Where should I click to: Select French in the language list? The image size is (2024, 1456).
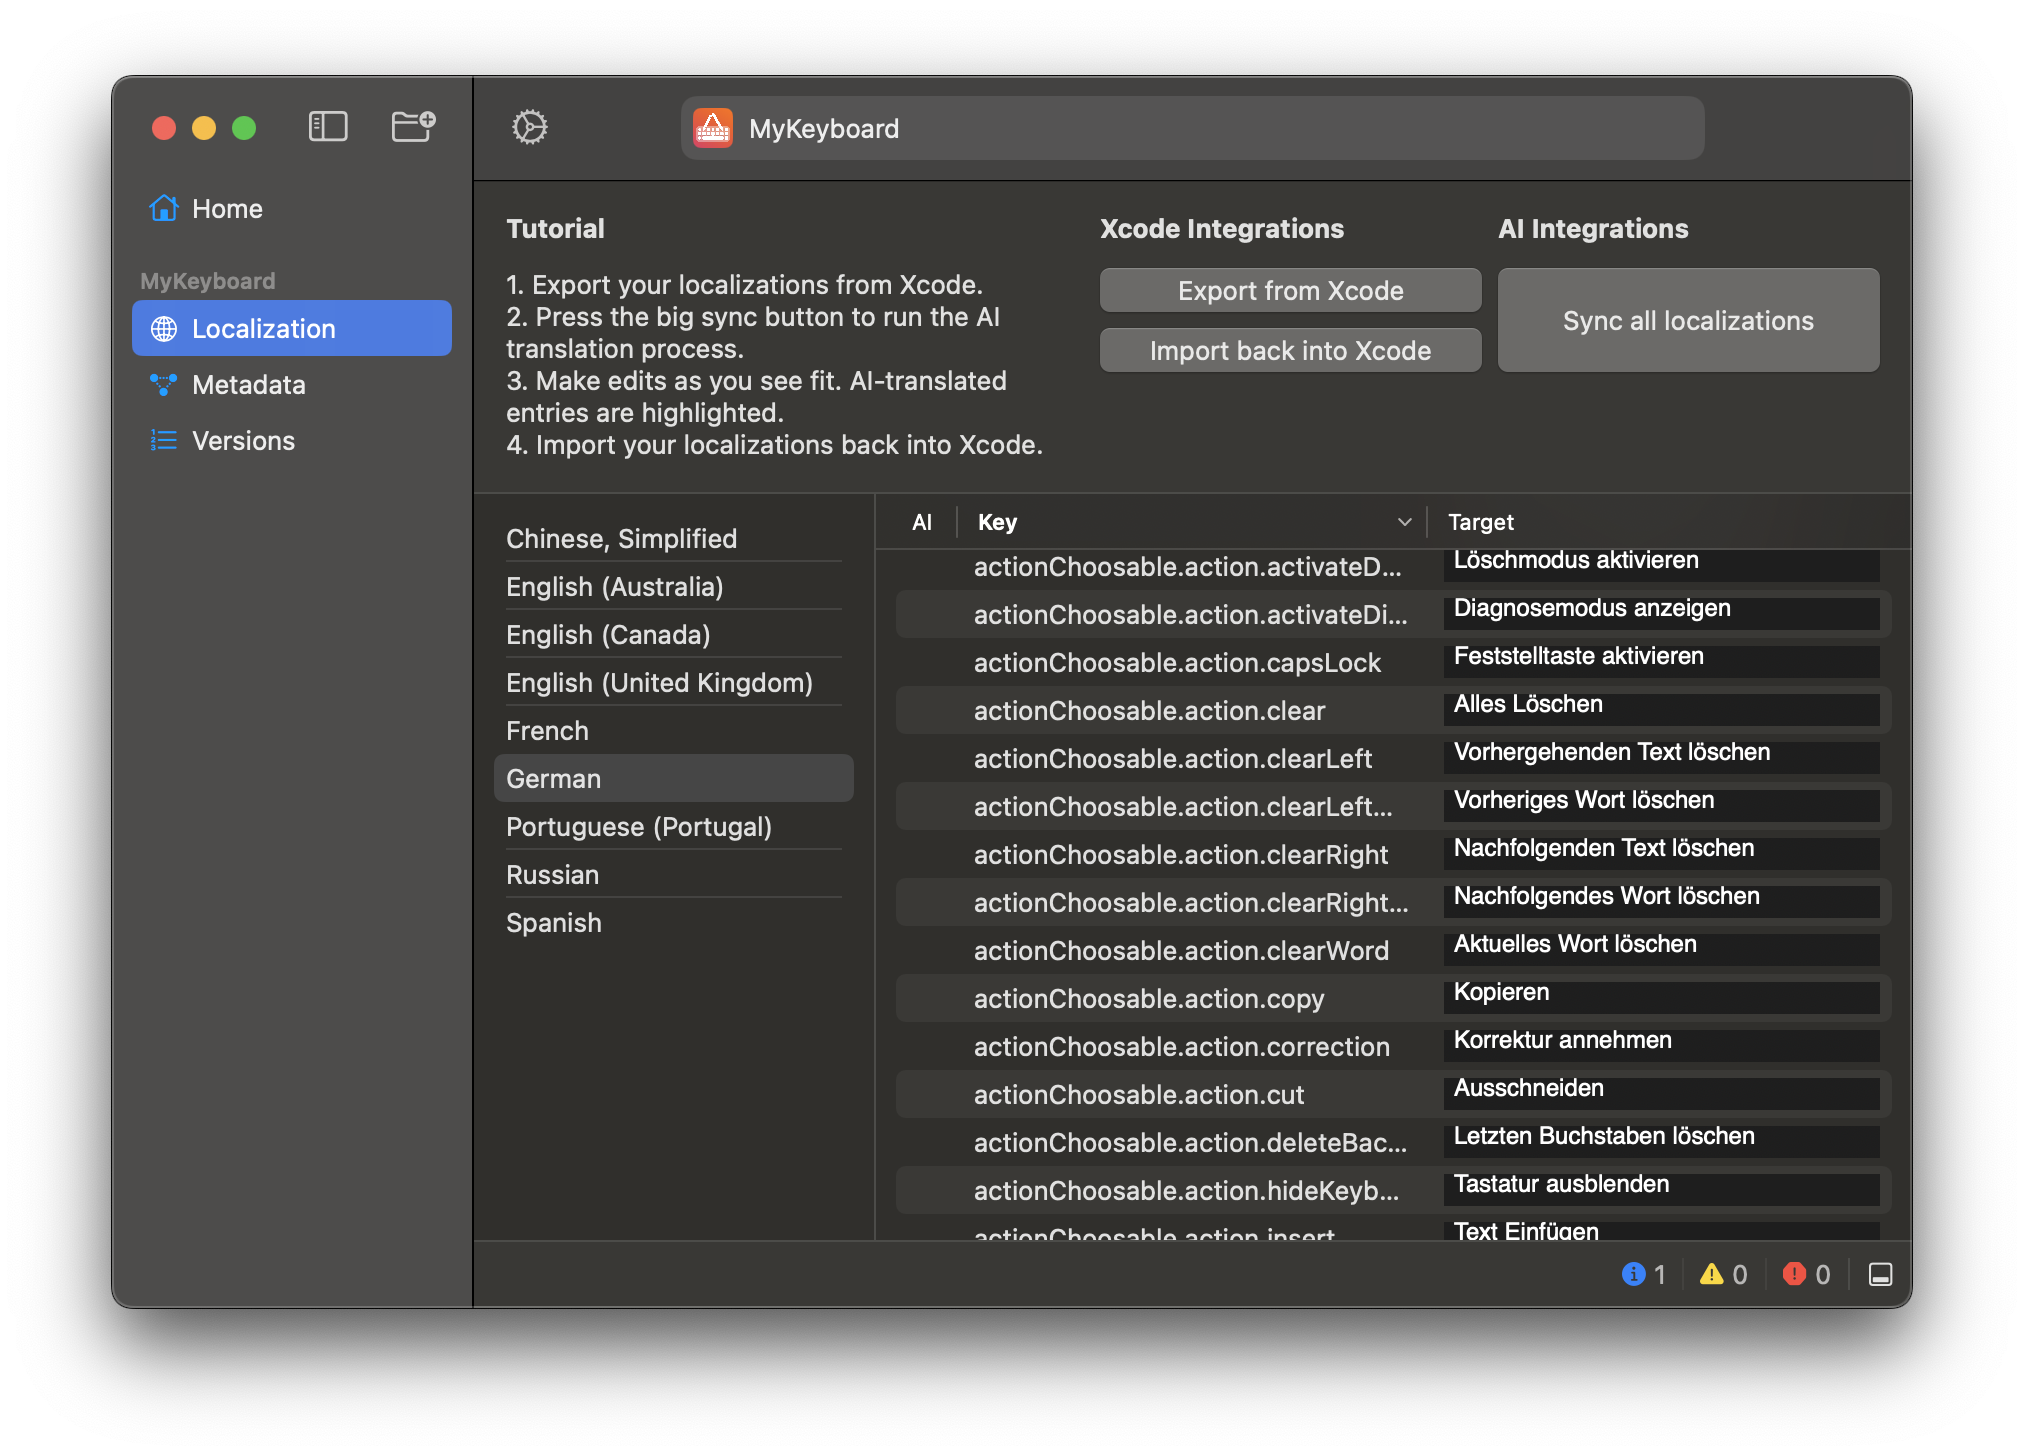click(548, 731)
